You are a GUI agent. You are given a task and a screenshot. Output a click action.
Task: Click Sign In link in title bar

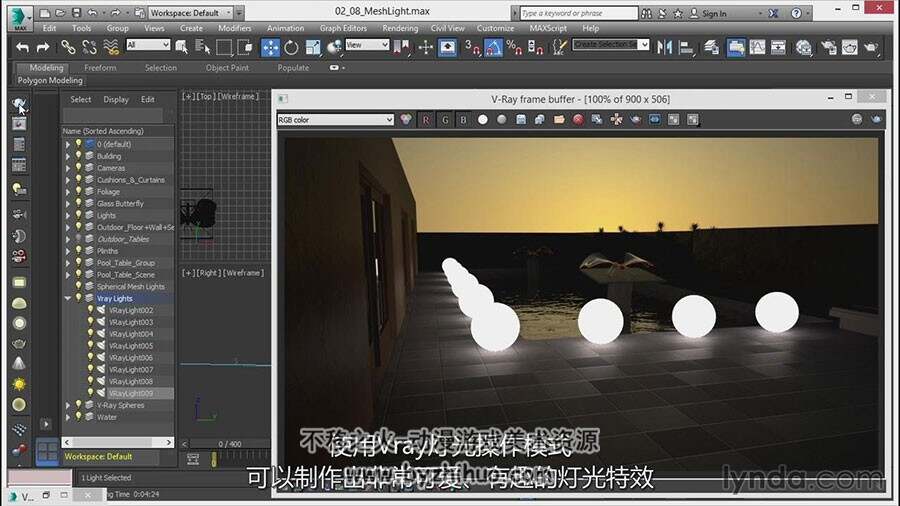pos(714,13)
